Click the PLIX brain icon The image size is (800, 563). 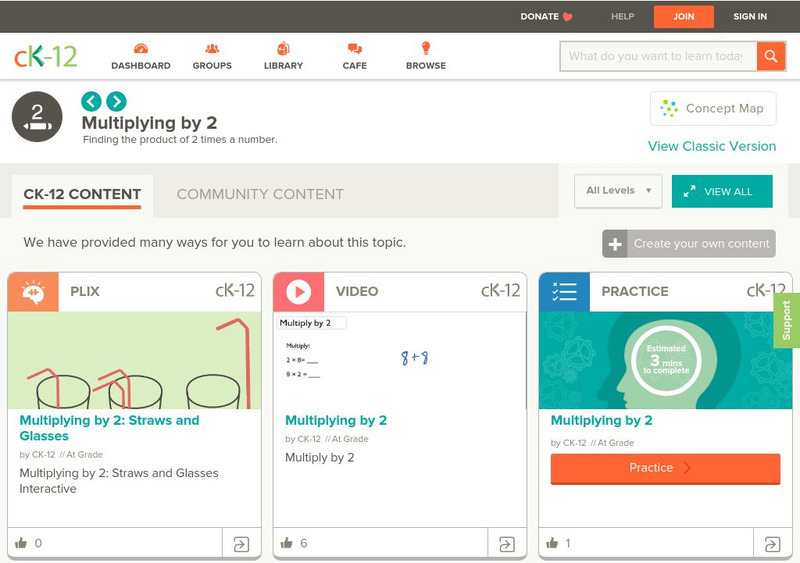[x=33, y=292]
